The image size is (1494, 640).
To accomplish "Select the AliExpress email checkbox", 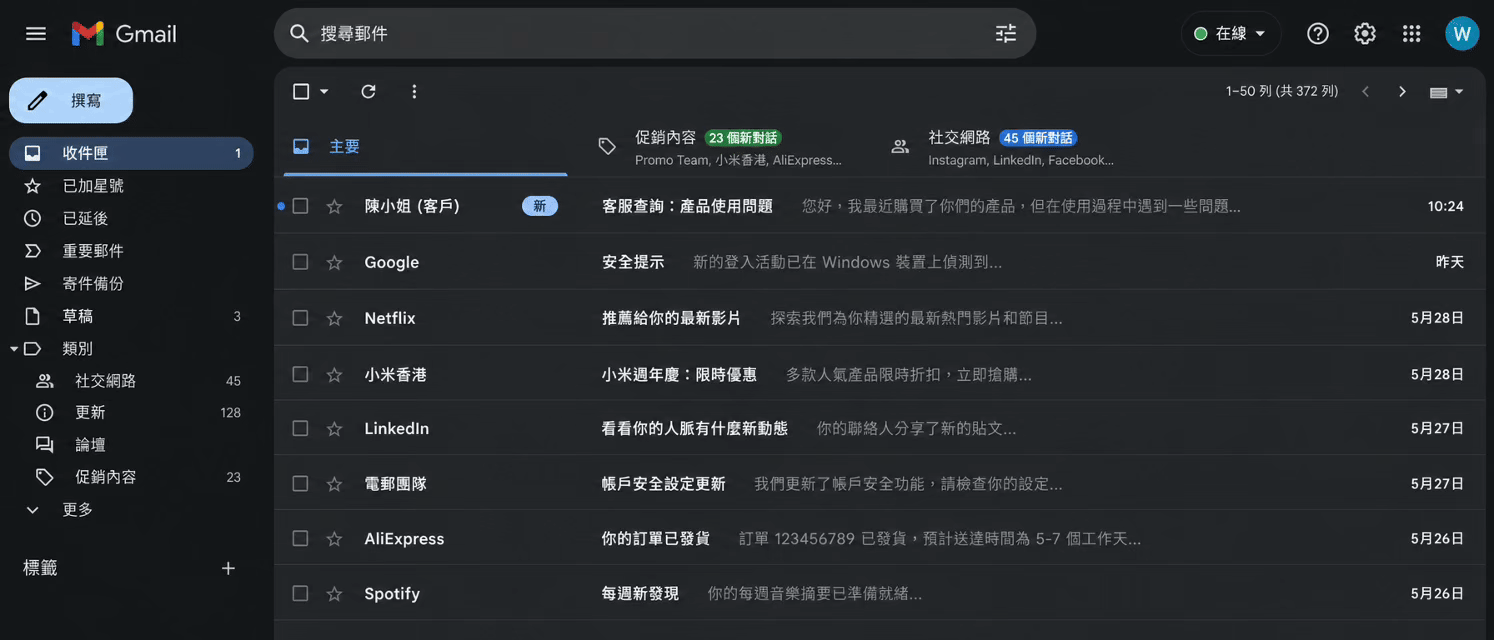I will (300, 538).
